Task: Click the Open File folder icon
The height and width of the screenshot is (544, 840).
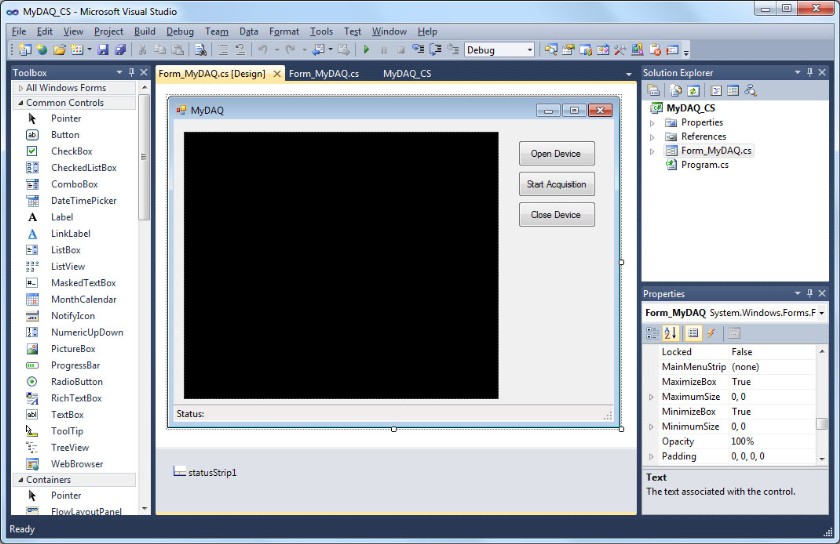Action: [59, 50]
